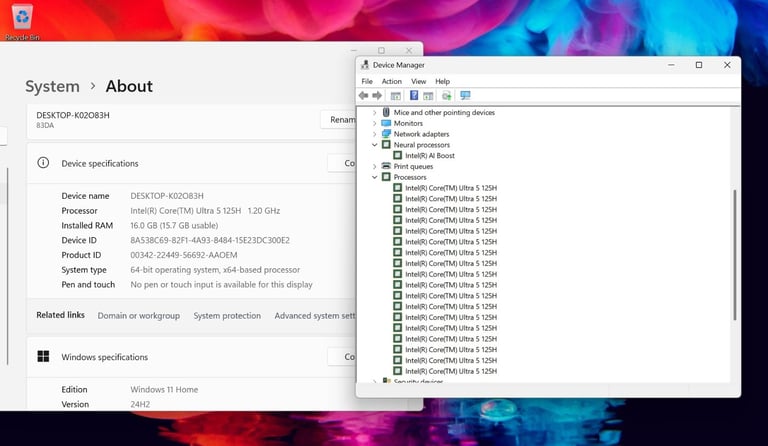Expand the Print queues category chevron
The width and height of the screenshot is (768, 446).
(375, 166)
